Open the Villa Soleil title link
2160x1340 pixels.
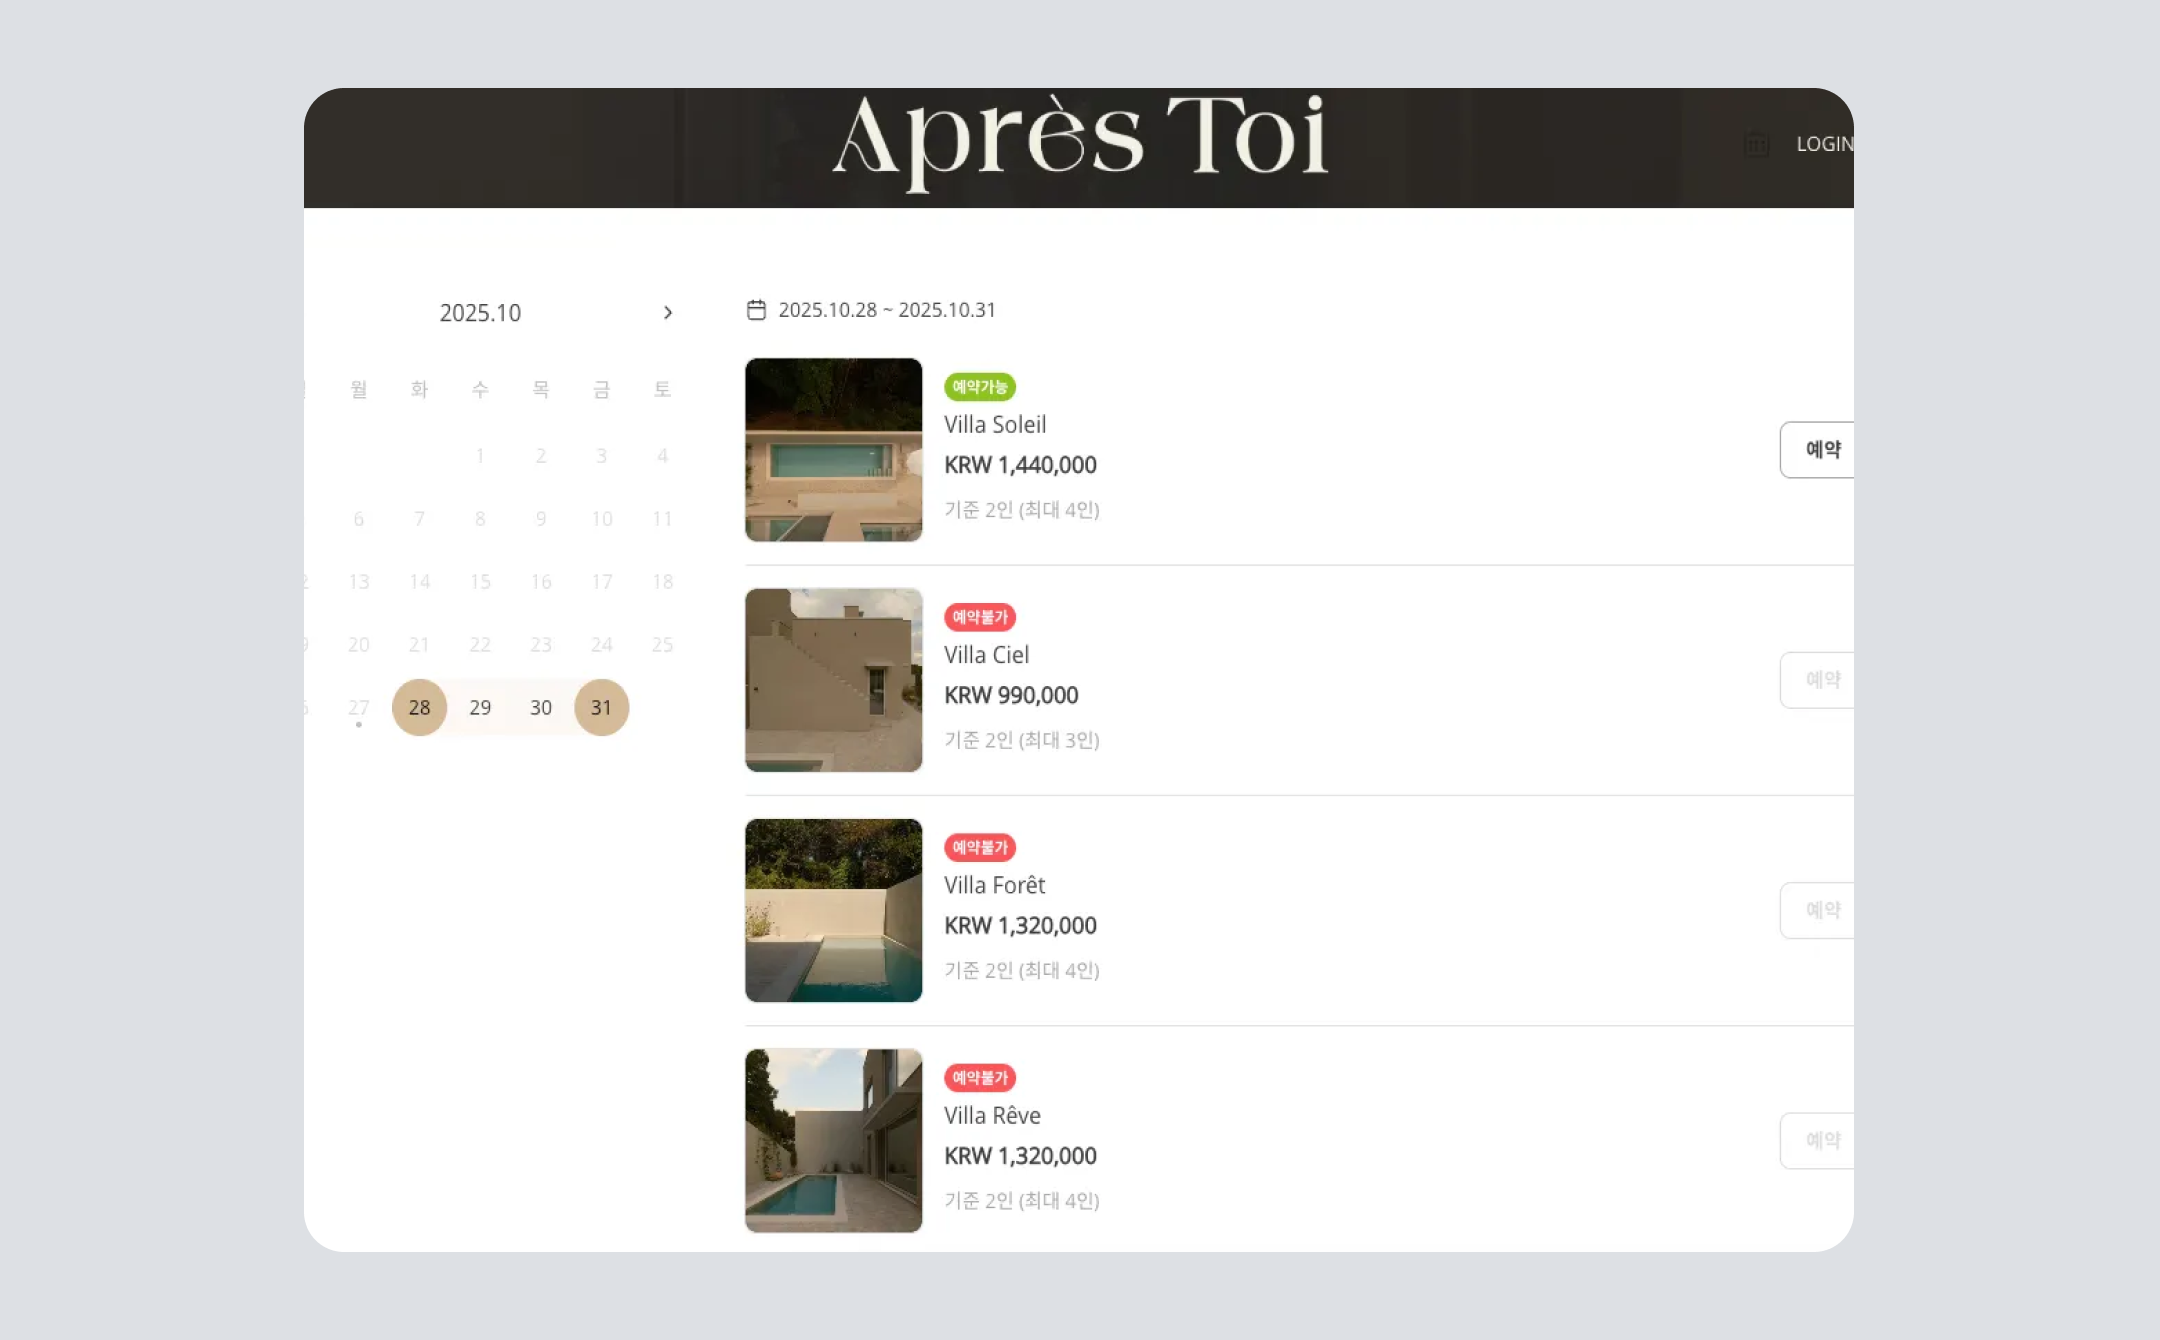[995, 425]
